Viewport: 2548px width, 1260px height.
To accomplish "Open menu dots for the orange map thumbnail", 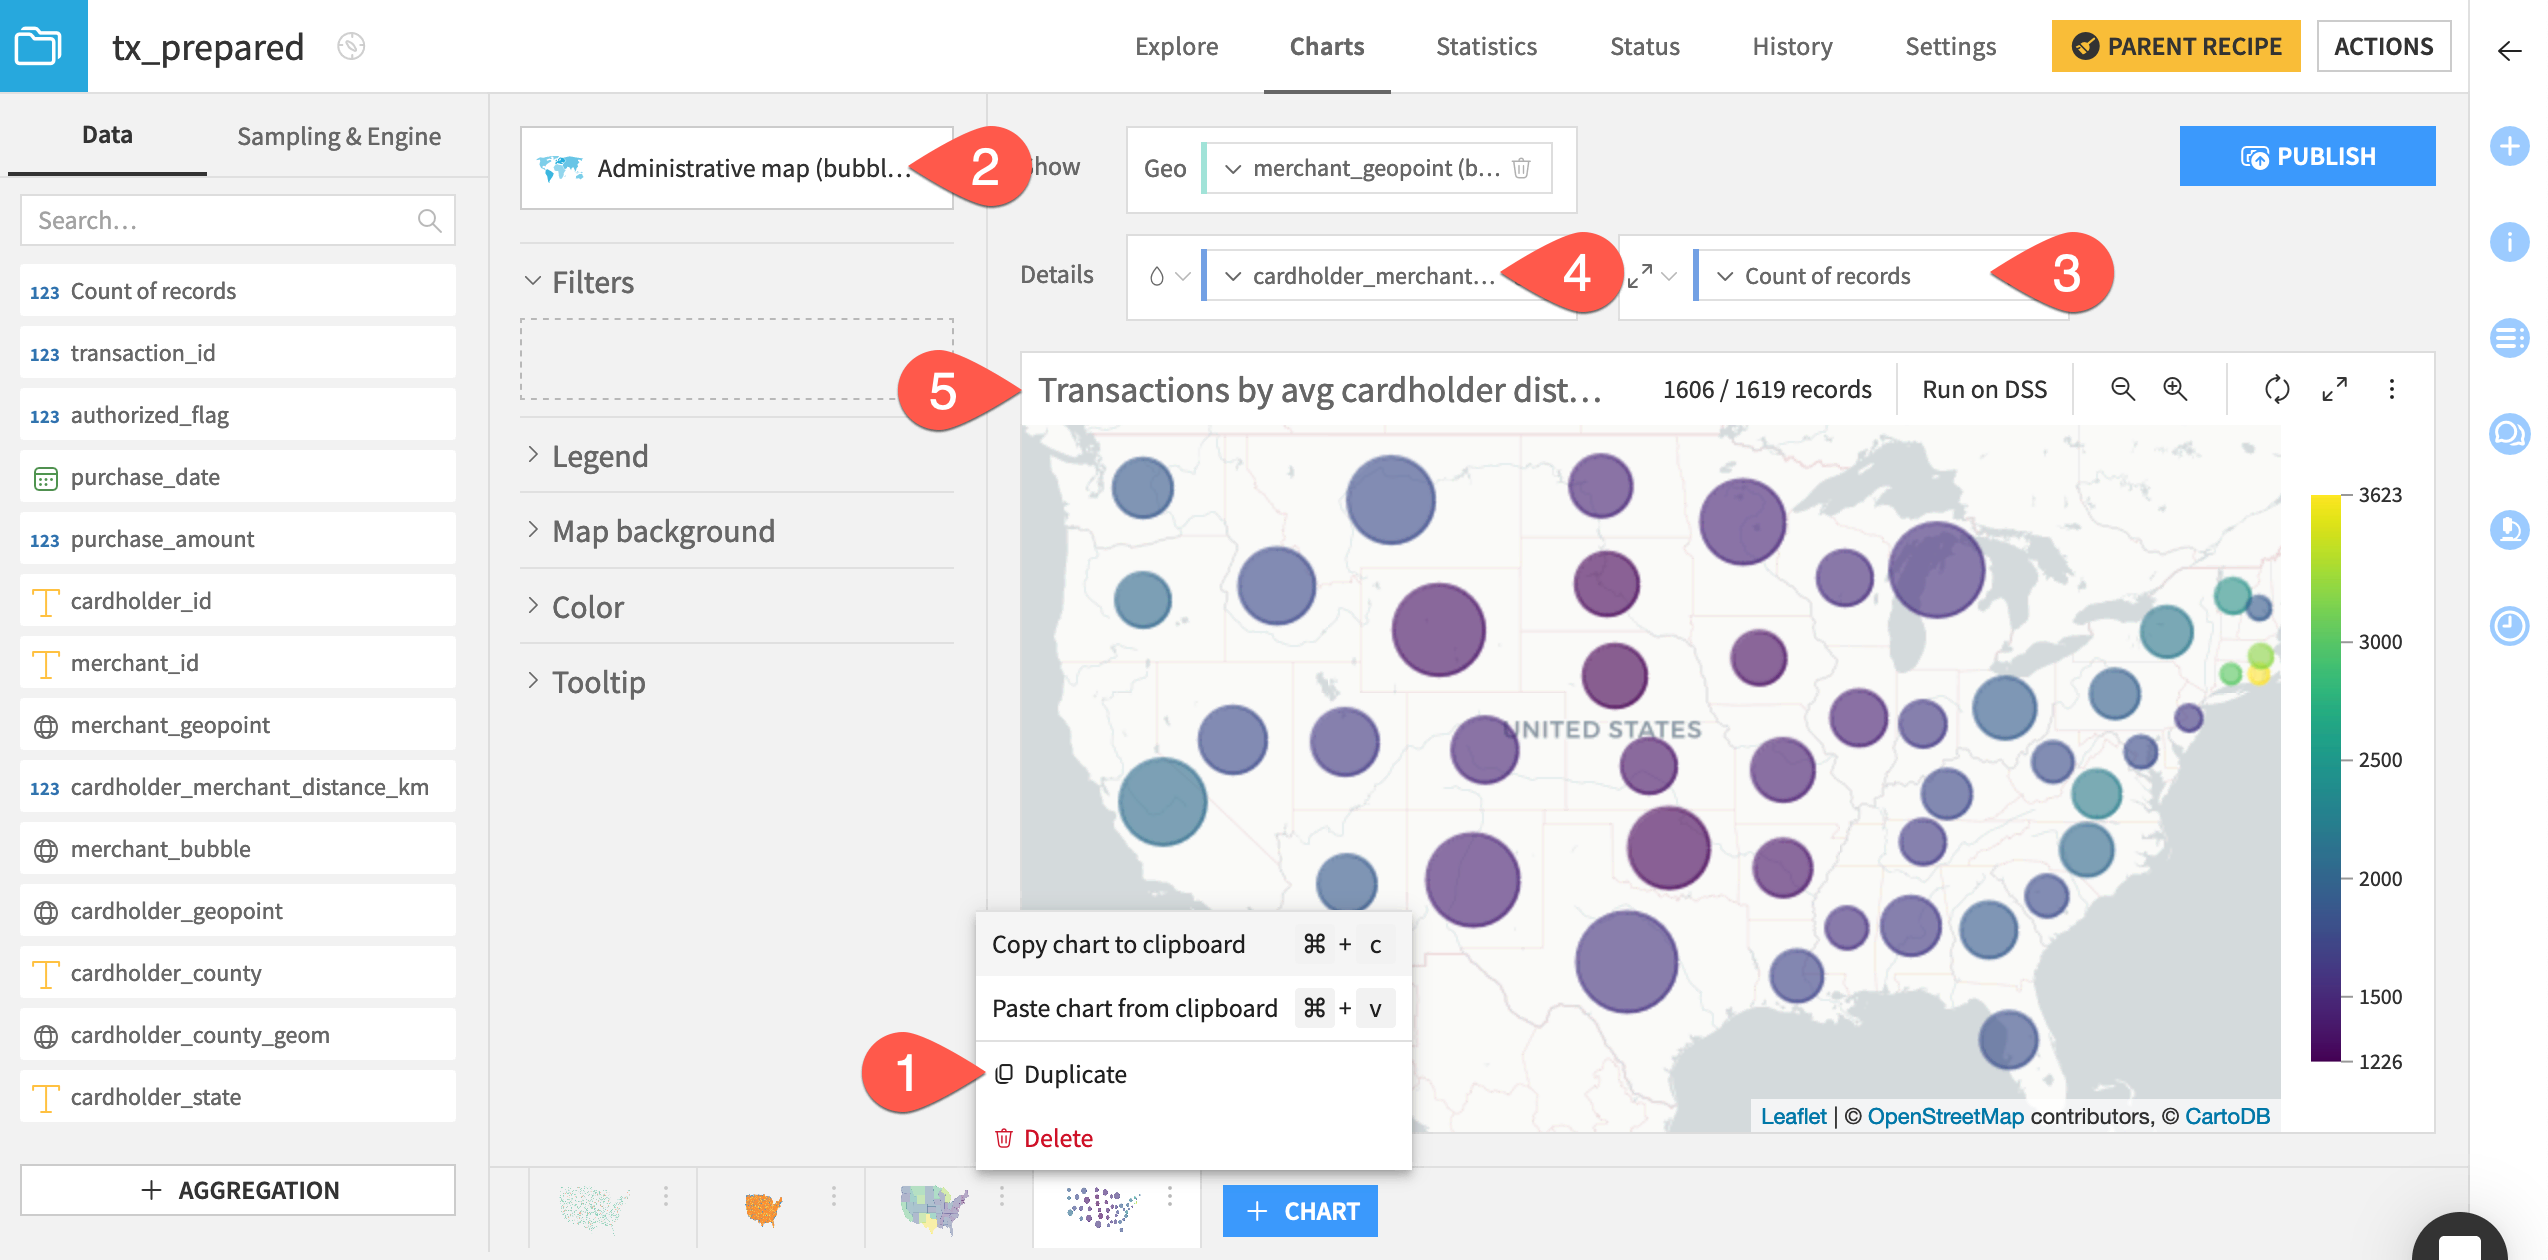I will [x=834, y=1196].
